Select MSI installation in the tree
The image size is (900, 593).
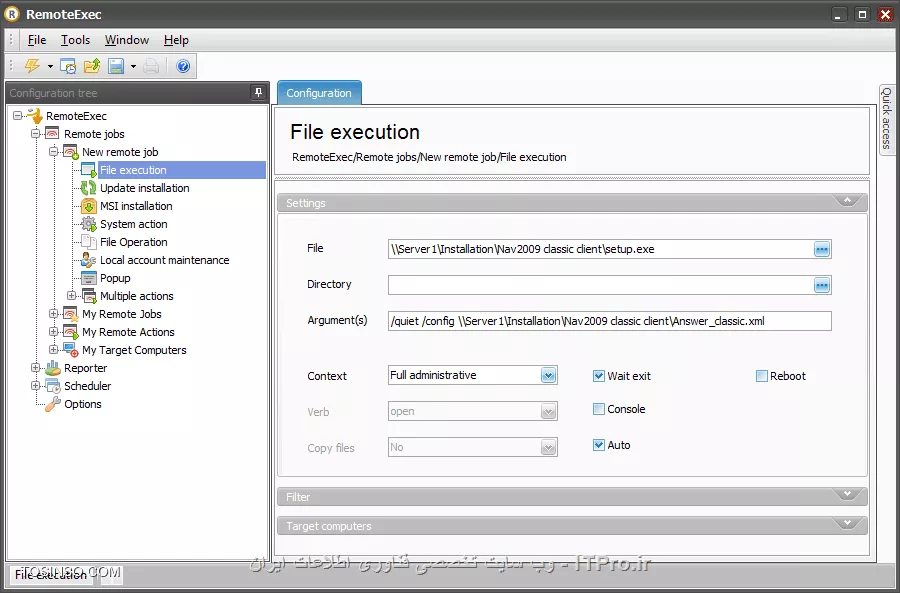136,206
